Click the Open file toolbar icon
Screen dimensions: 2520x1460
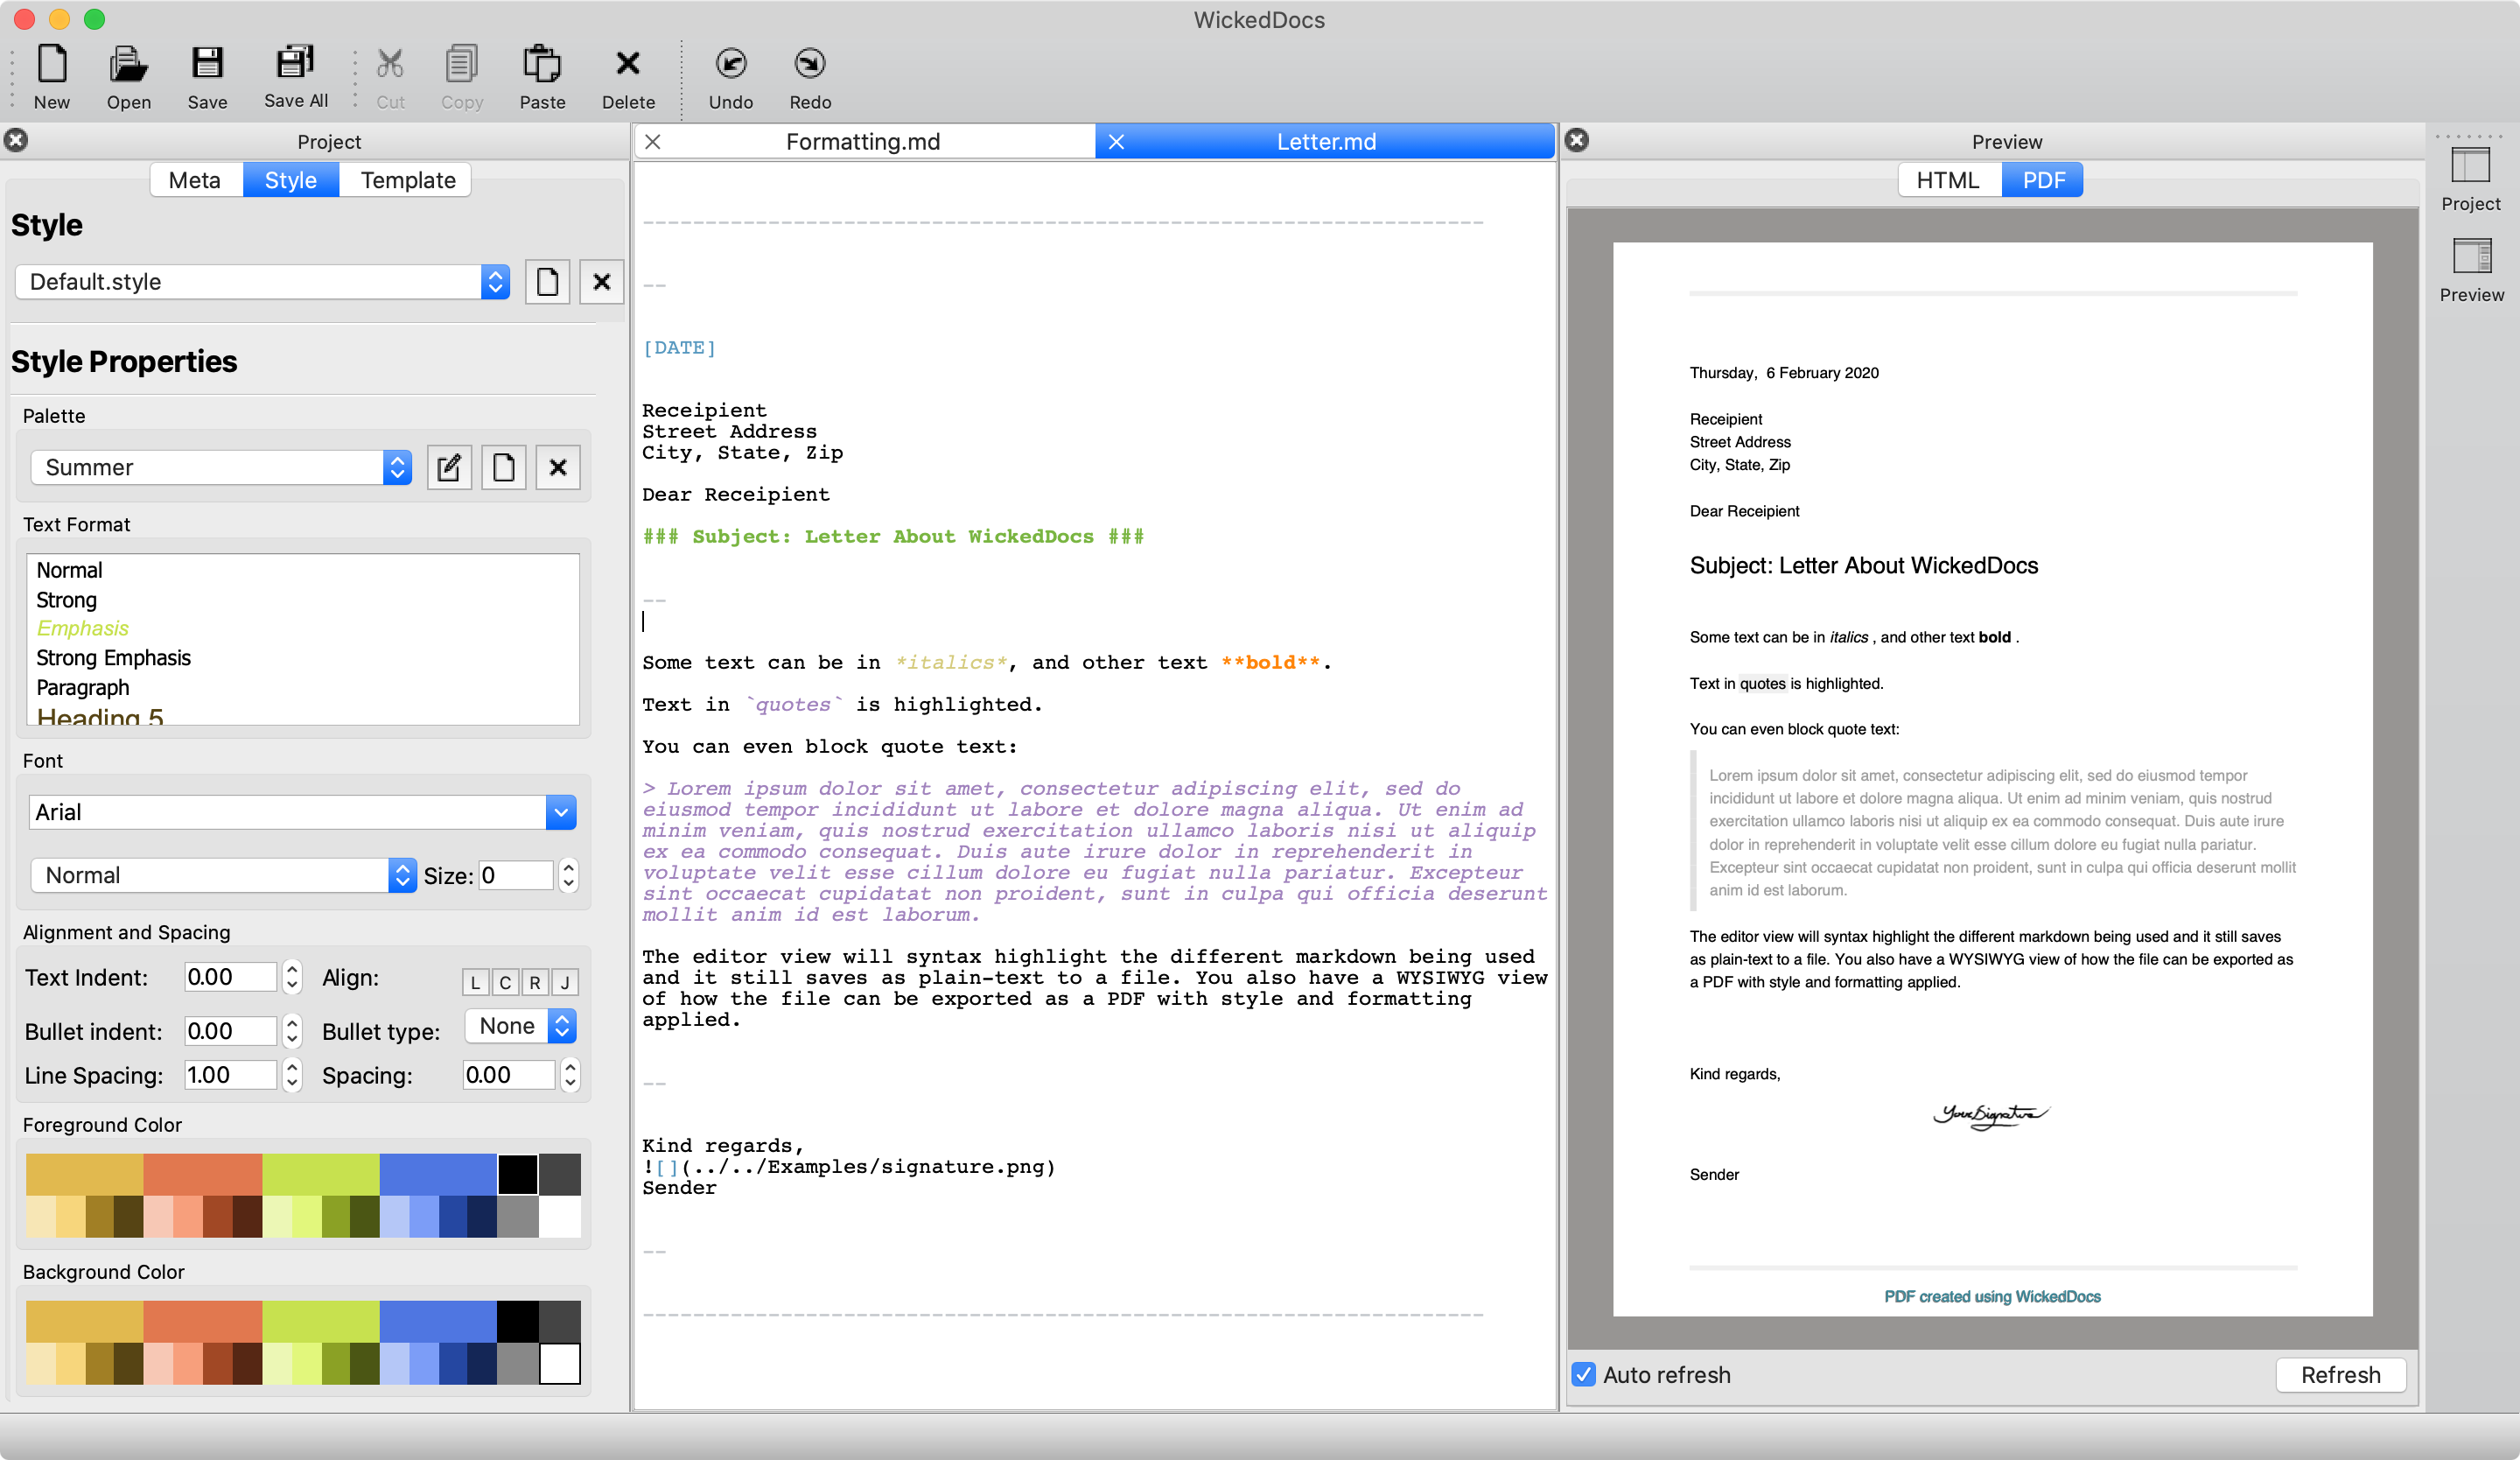(128, 66)
